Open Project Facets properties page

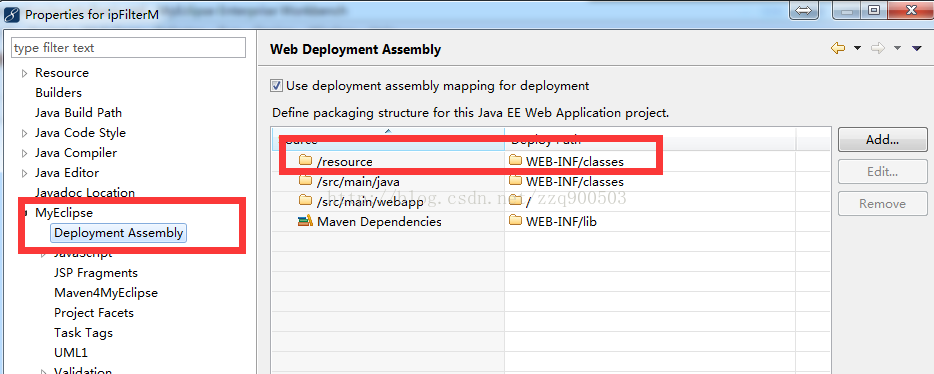click(x=94, y=313)
